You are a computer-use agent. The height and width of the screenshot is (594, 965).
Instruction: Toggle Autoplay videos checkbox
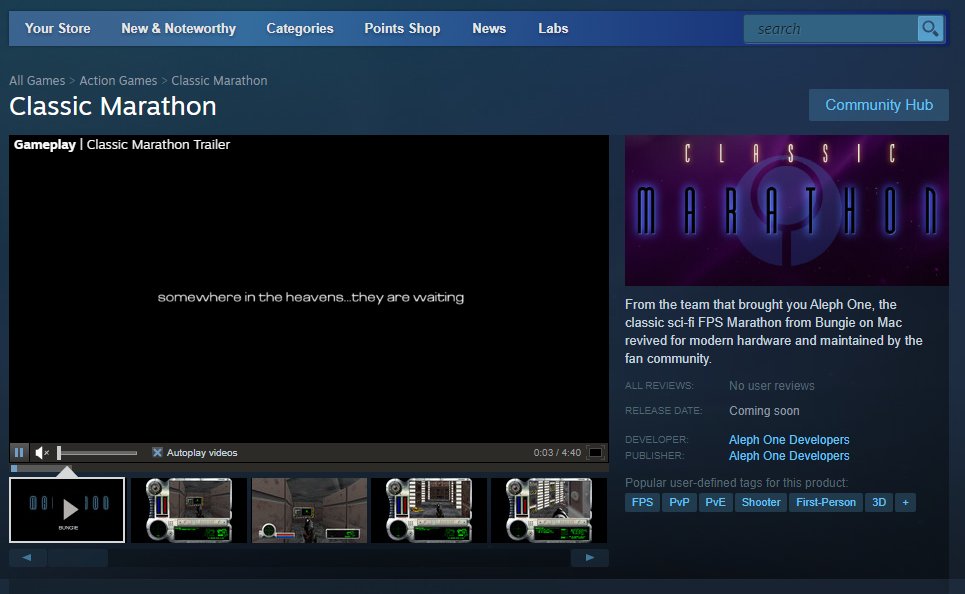(157, 452)
